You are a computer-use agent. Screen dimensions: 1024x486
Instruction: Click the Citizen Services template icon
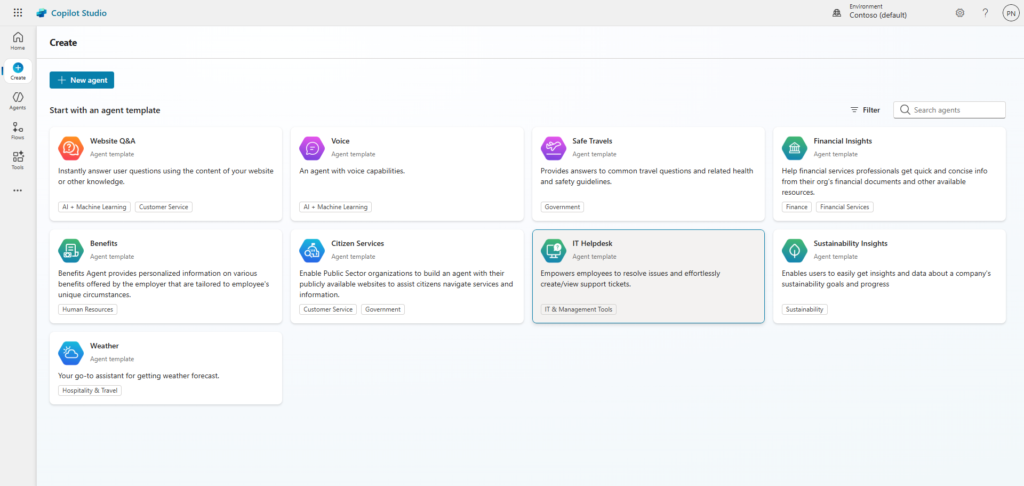click(x=312, y=250)
